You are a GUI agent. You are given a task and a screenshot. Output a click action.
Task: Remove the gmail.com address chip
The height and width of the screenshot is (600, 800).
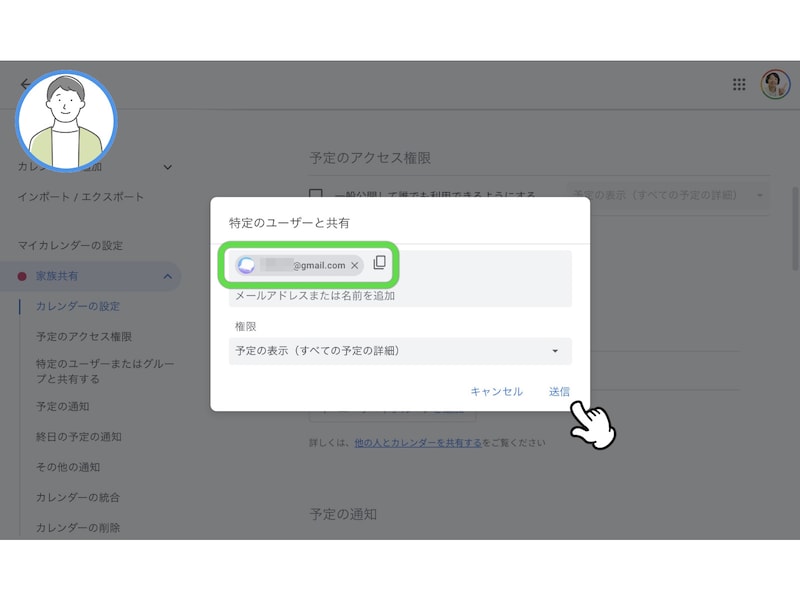[x=355, y=265]
